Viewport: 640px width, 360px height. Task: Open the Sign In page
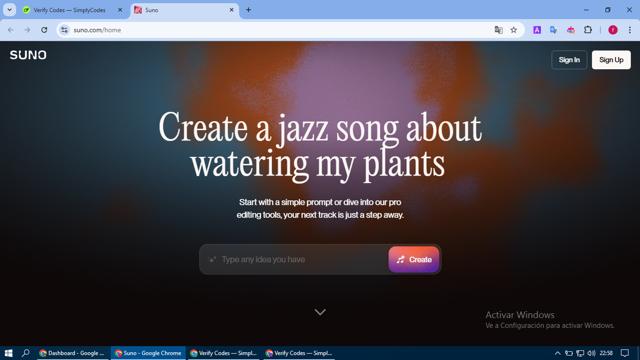tap(569, 60)
